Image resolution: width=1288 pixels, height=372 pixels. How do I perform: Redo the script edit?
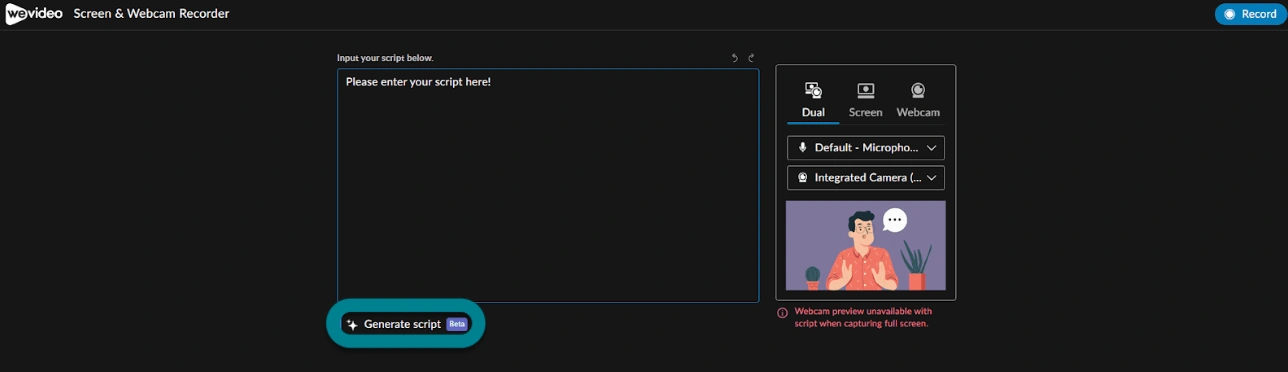point(751,58)
